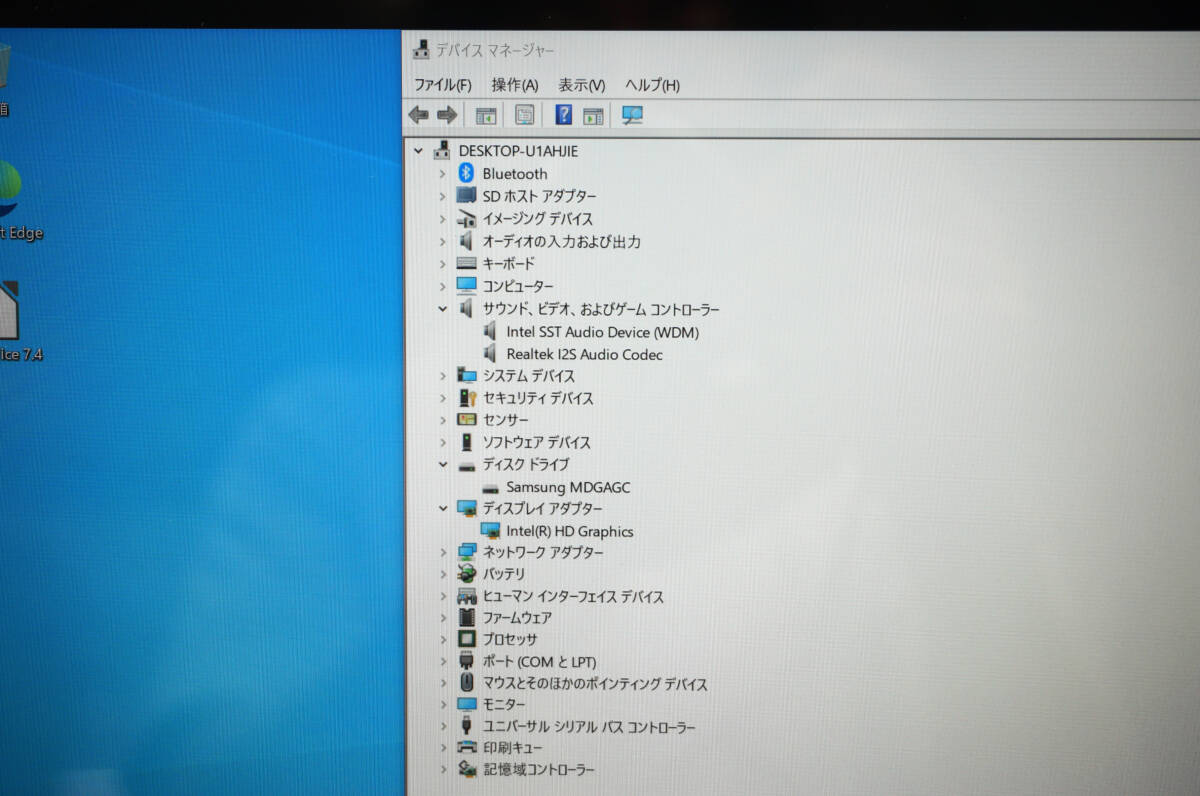Click the バッテリ battery icon
The image size is (1200, 796).
466,574
